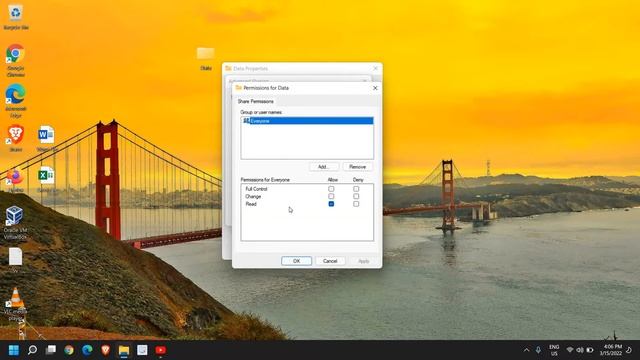
Task: Open Microsoft Edge desktop shortcut
Action: click(x=16, y=100)
